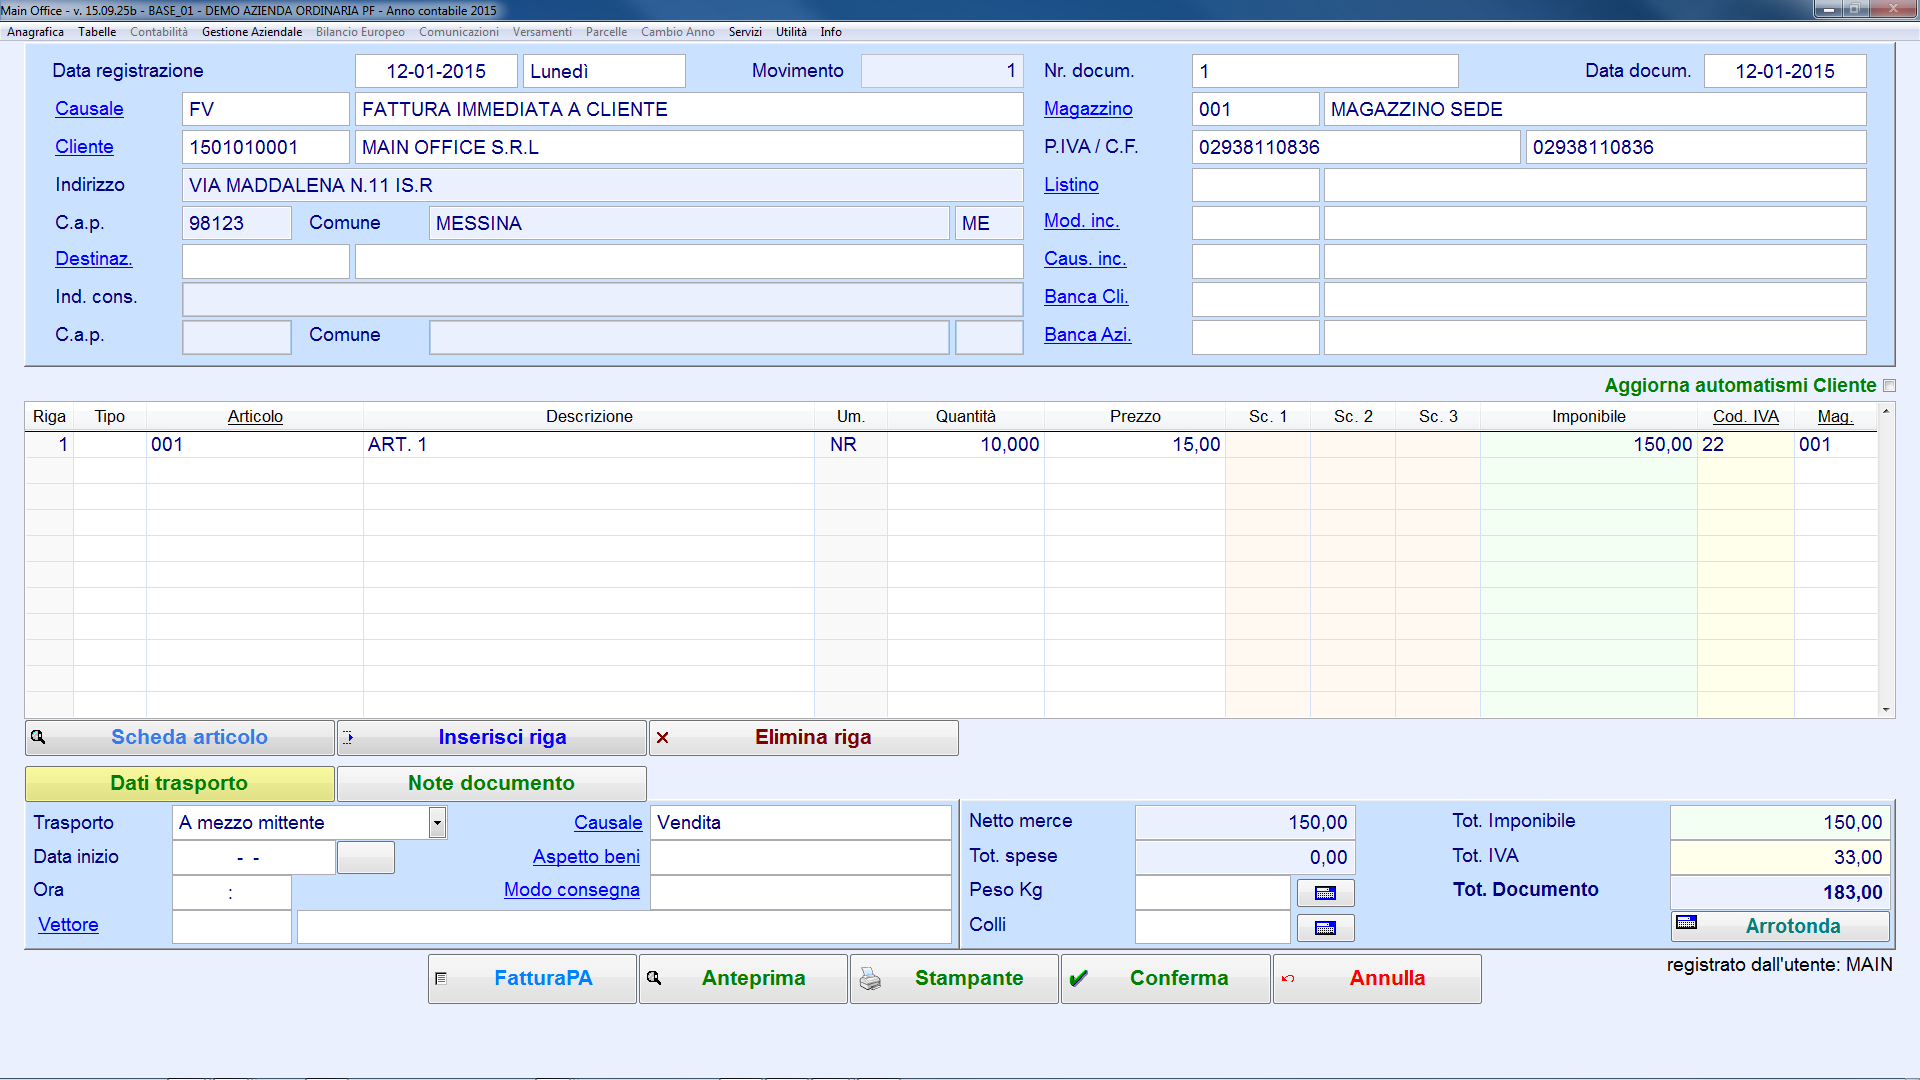Click the Nr. docum. input field
The height and width of the screenshot is (1080, 1920).
click(1325, 71)
